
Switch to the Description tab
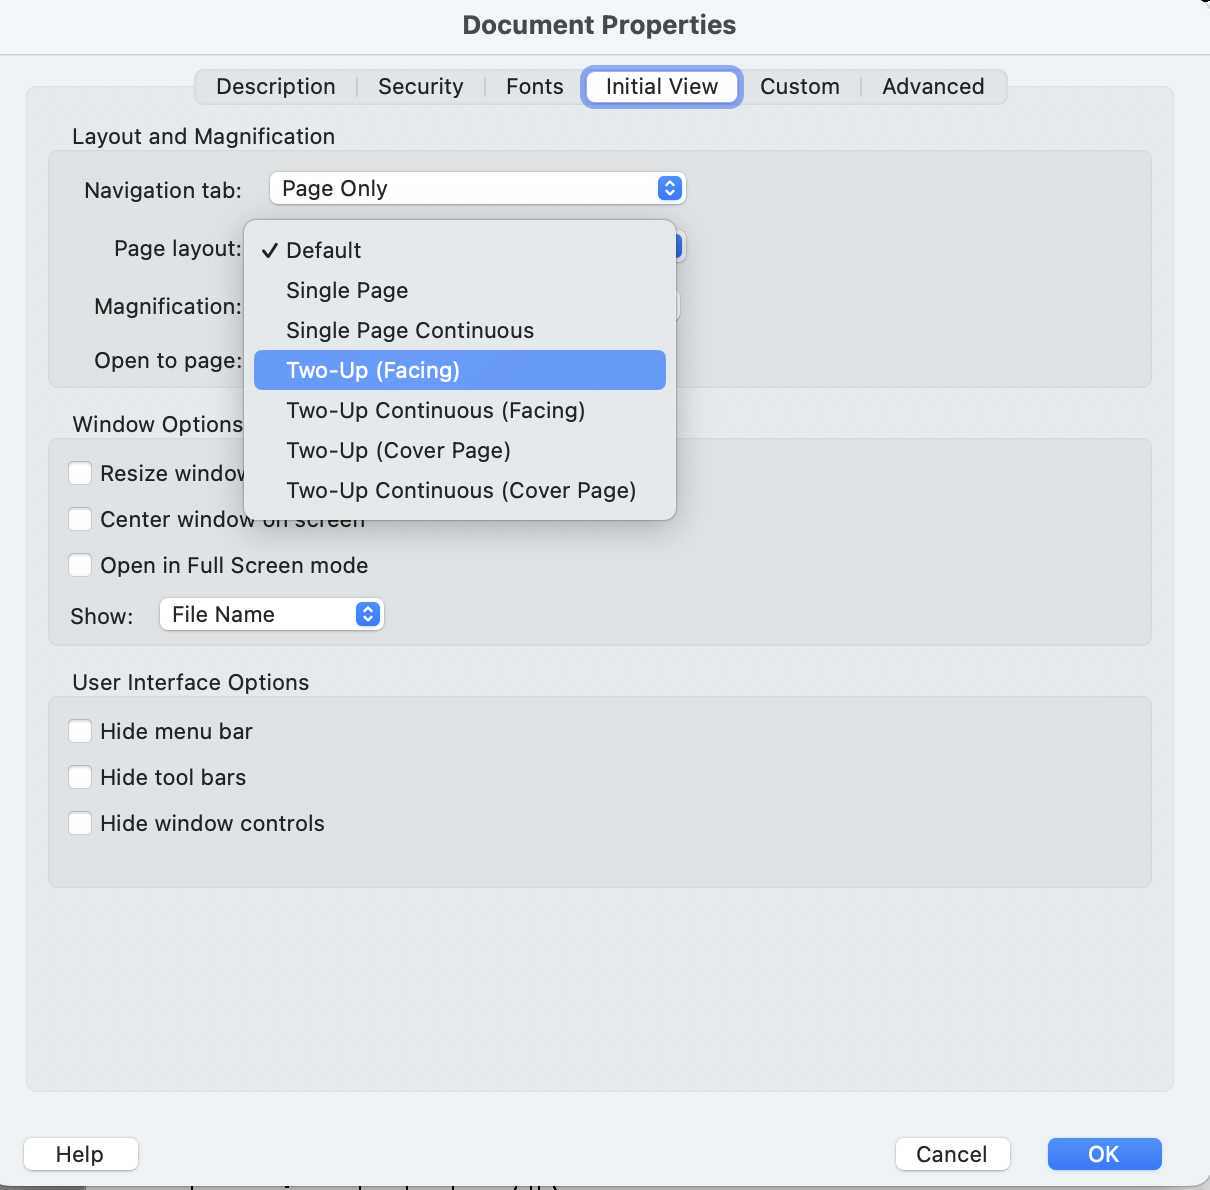(276, 87)
